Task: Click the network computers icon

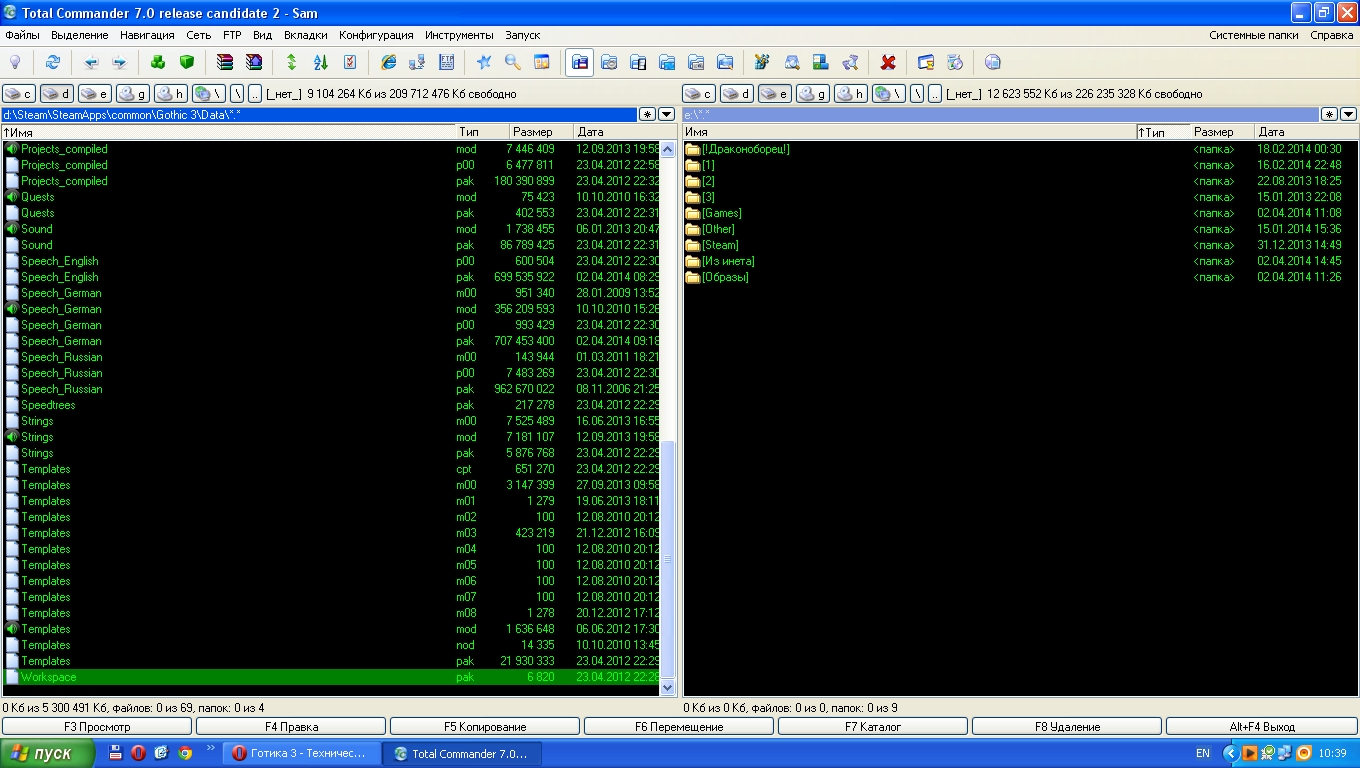Action: point(417,62)
